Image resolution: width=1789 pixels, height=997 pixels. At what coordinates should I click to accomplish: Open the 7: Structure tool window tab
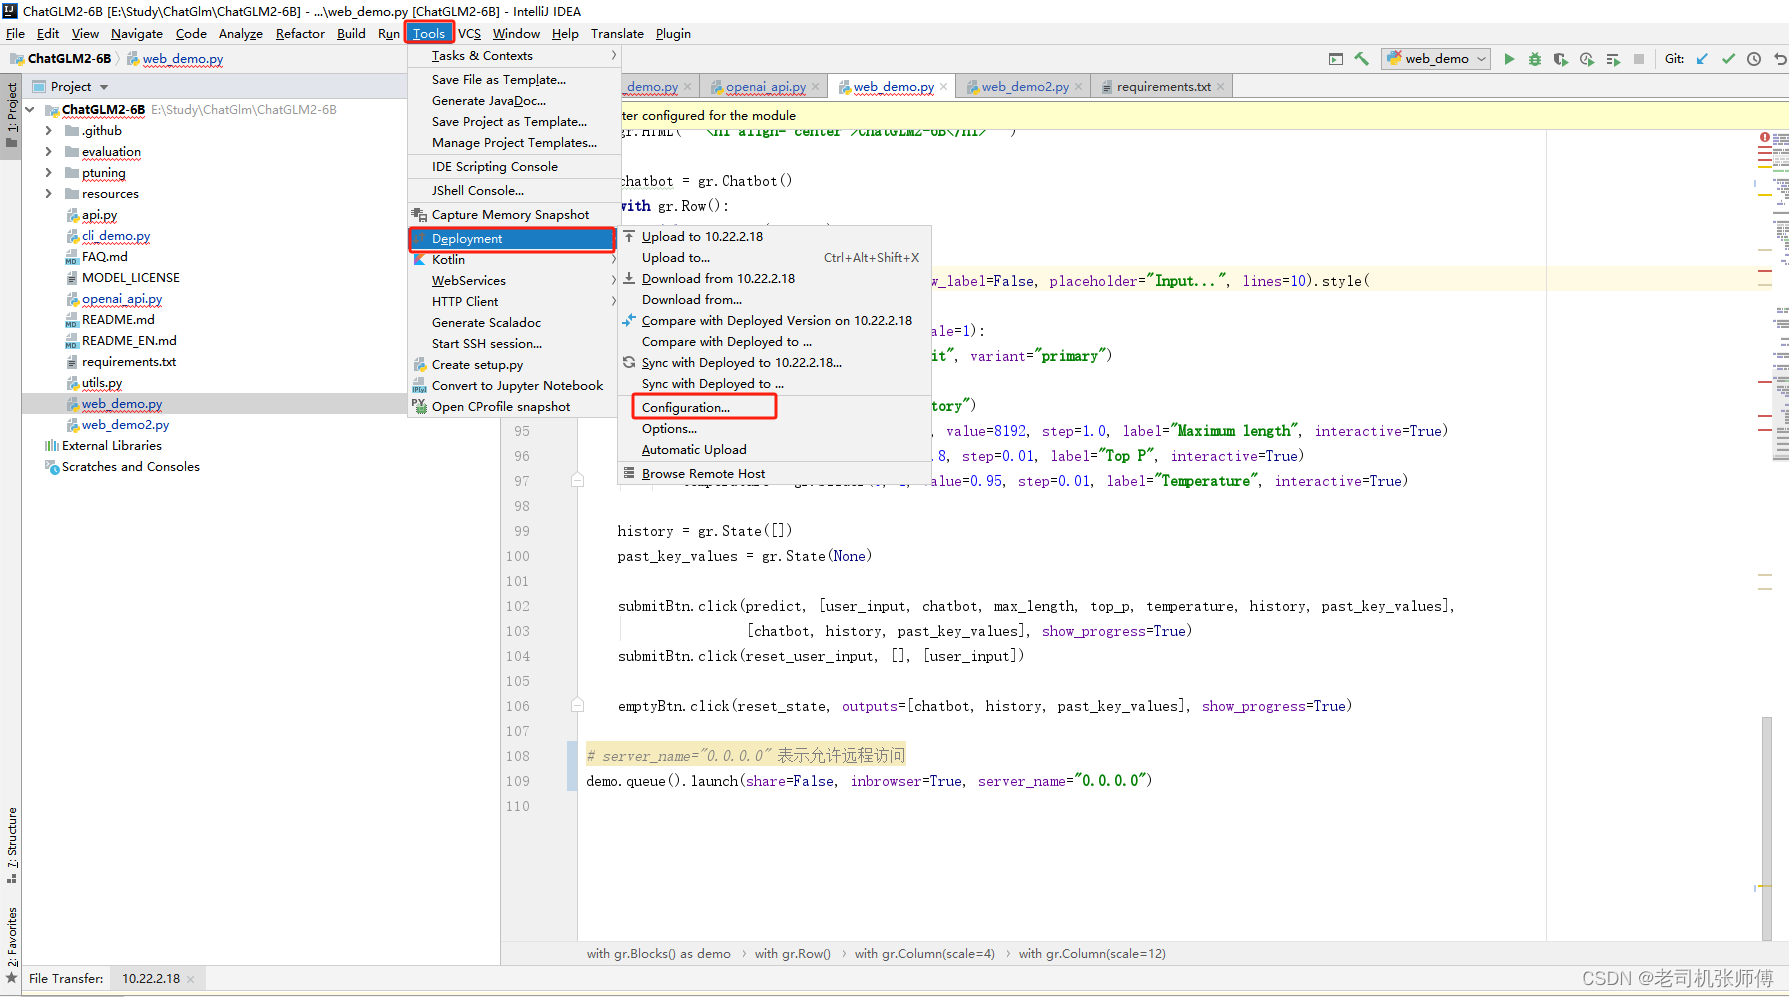click(12, 844)
